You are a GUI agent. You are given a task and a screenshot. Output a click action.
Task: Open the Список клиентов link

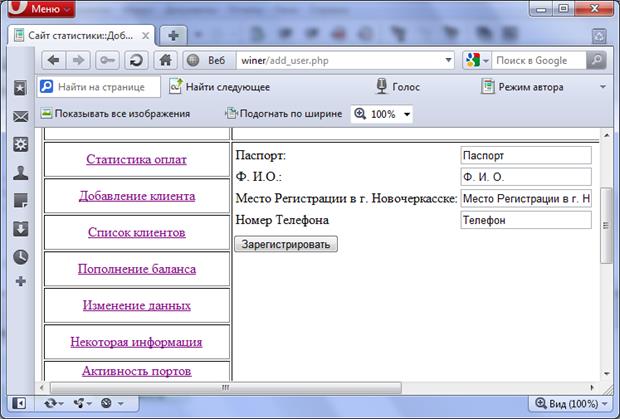[x=137, y=232]
